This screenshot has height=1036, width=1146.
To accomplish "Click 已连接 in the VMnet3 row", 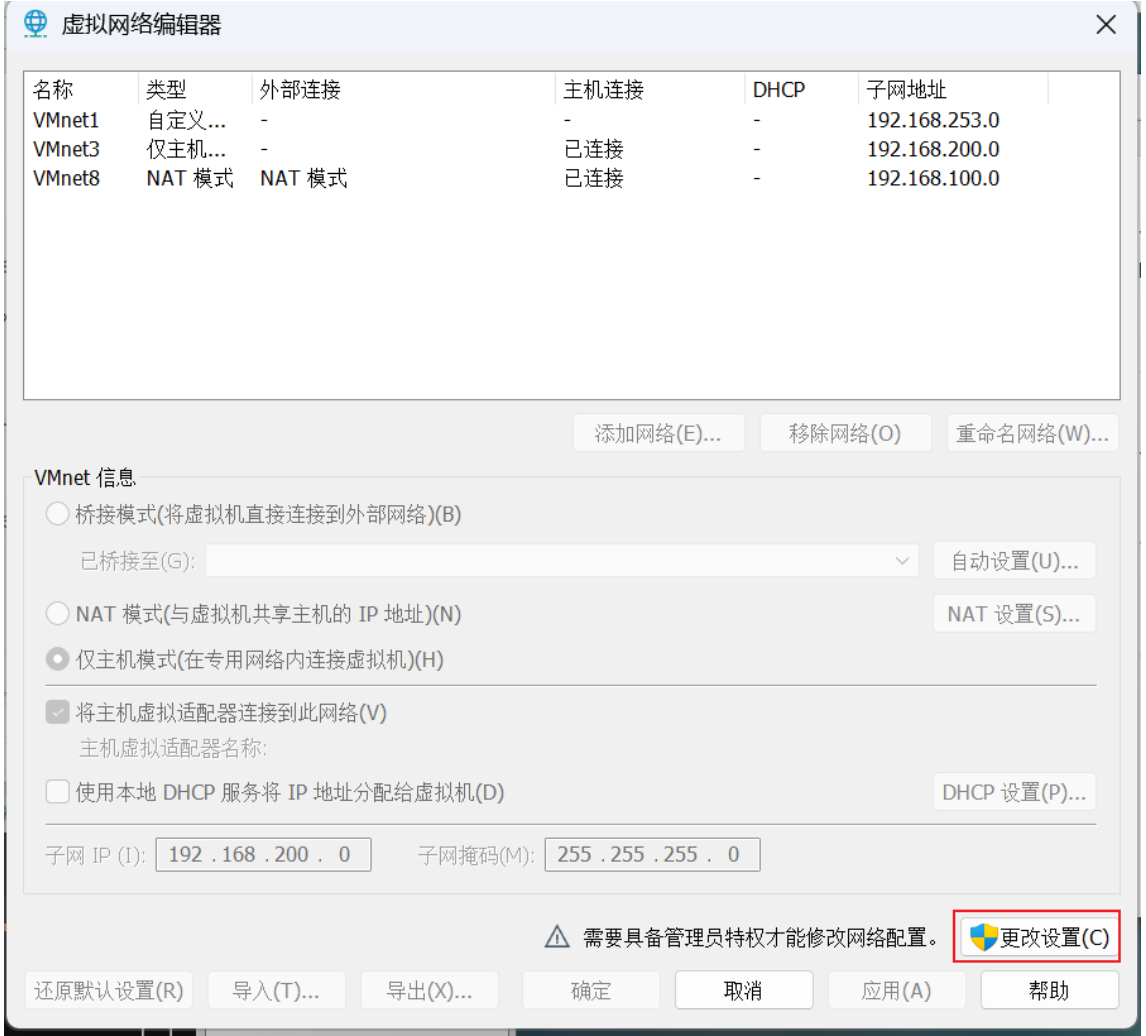I will click(x=593, y=149).
